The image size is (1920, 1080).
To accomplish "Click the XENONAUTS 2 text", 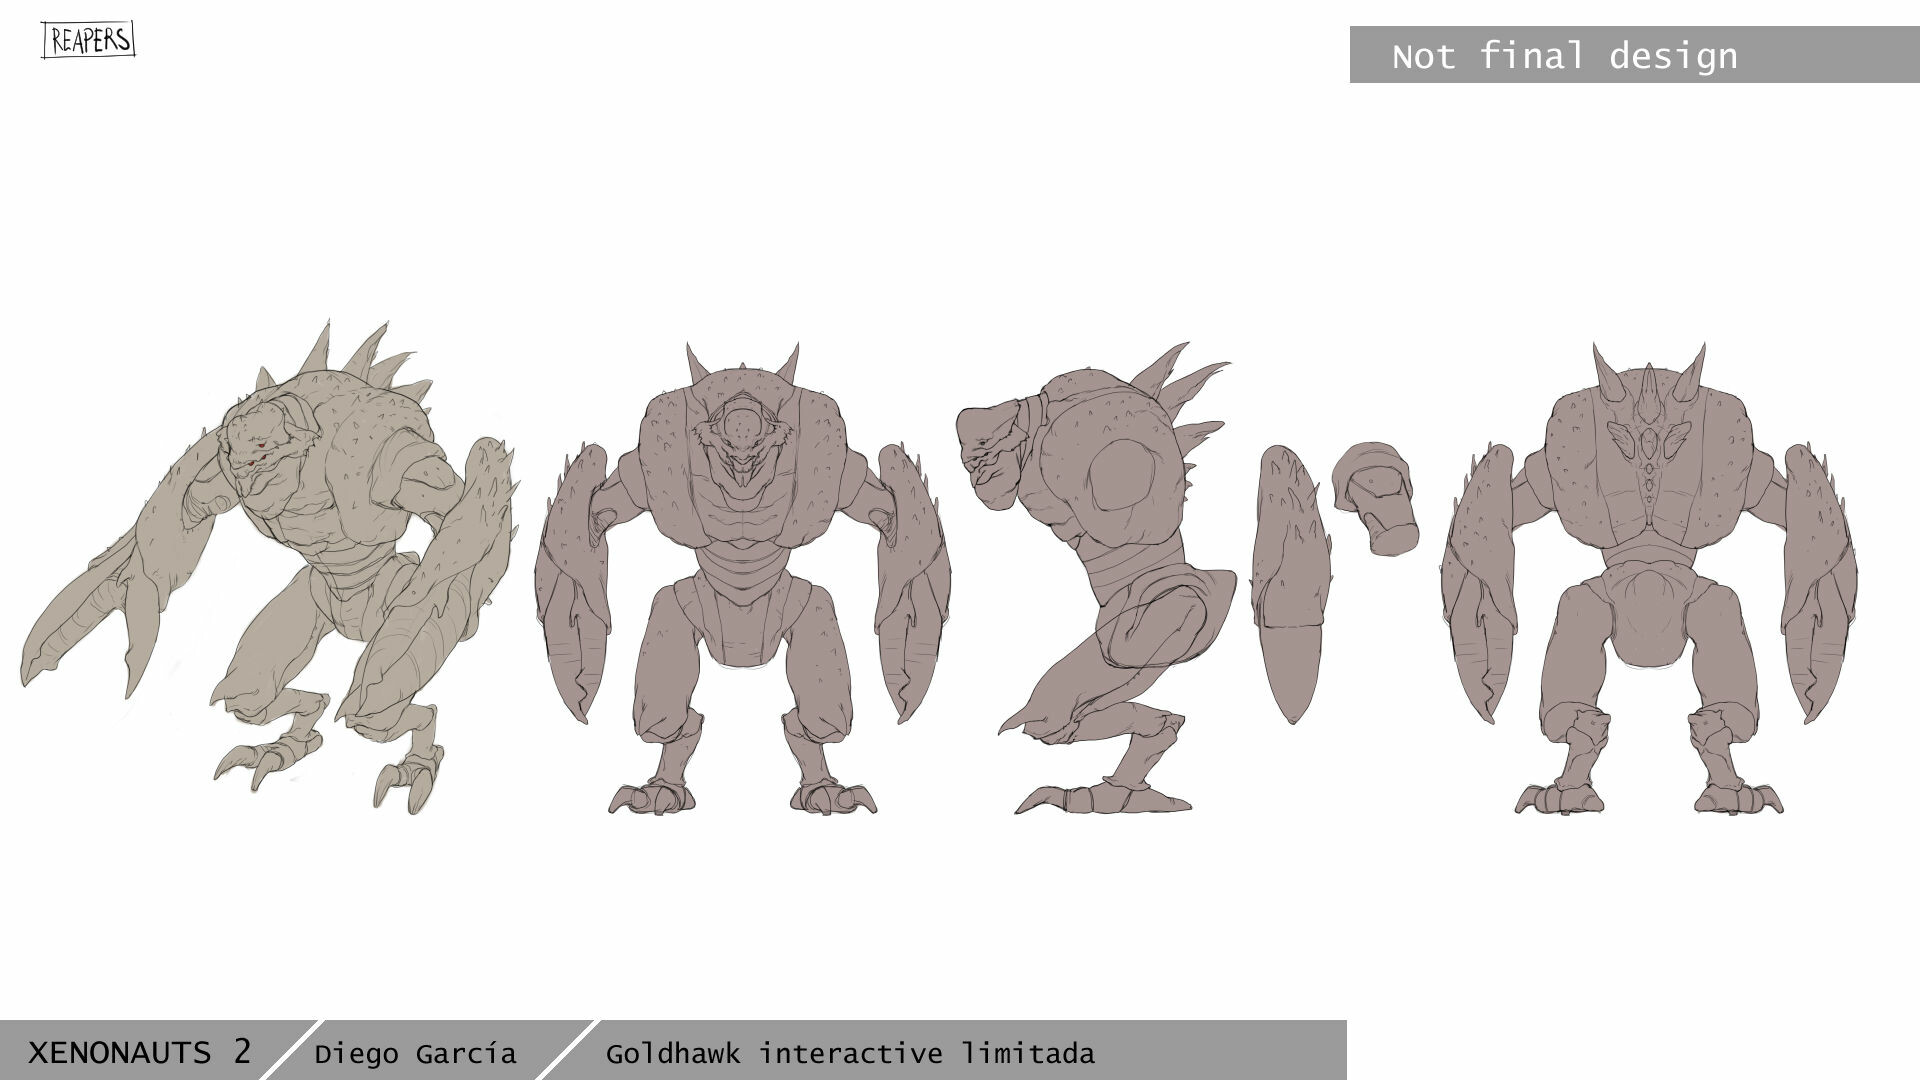I will (140, 1052).
